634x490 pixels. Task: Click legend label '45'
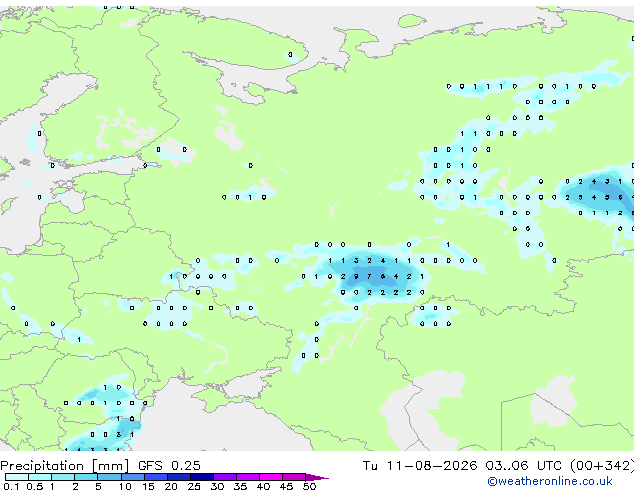pyautogui.click(x=286, y=486)
